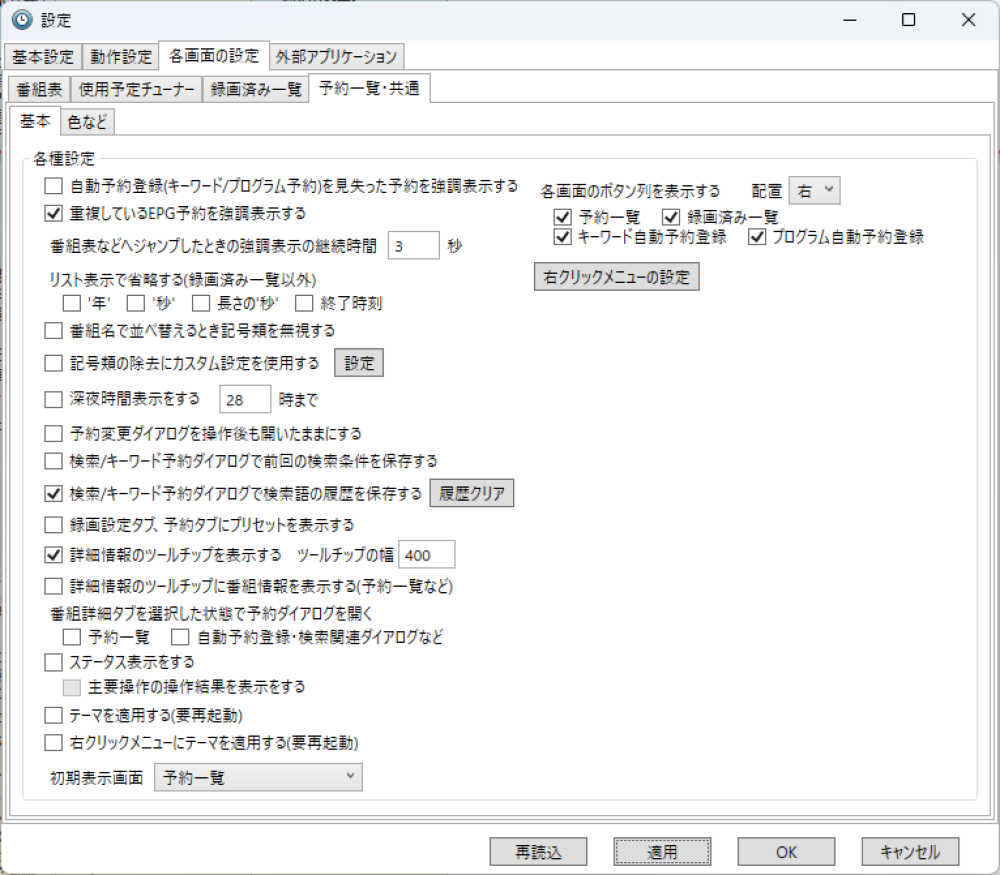
Task: Check the '年' omit checkbox
Action: tap(71, 303)
